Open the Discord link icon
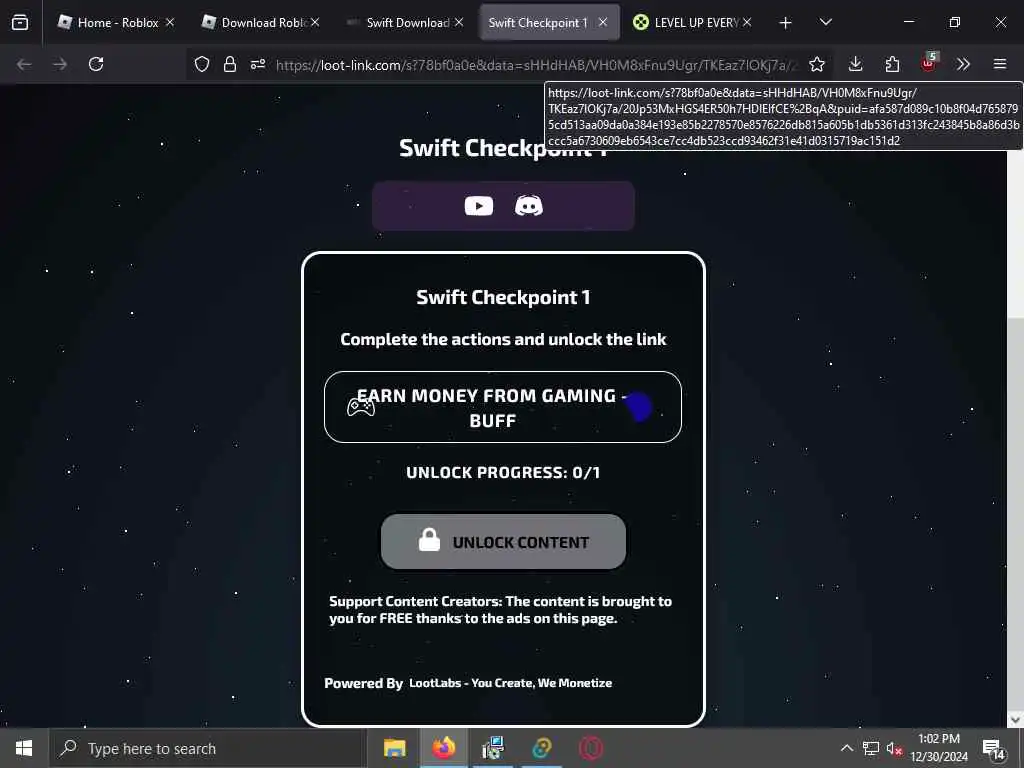1024x768 pixels. pyautogui.click(x=529, y=206)
